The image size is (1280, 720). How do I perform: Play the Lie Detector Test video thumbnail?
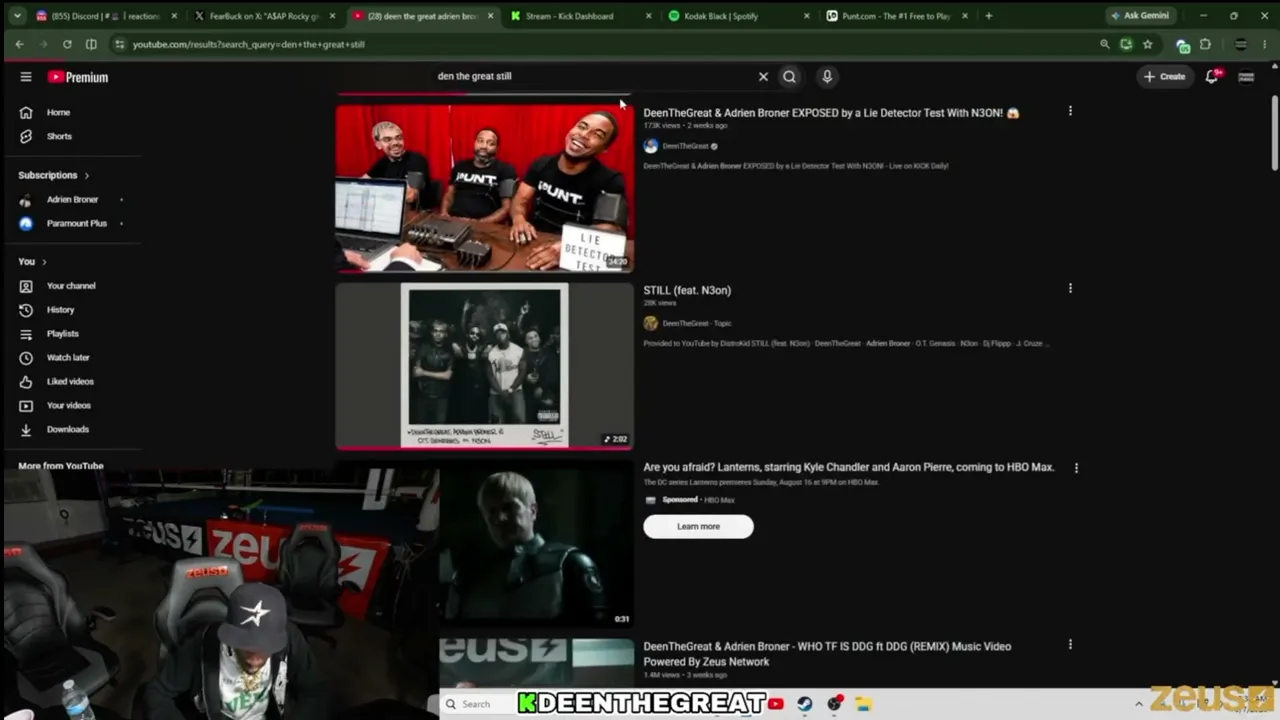click(484, 188)
